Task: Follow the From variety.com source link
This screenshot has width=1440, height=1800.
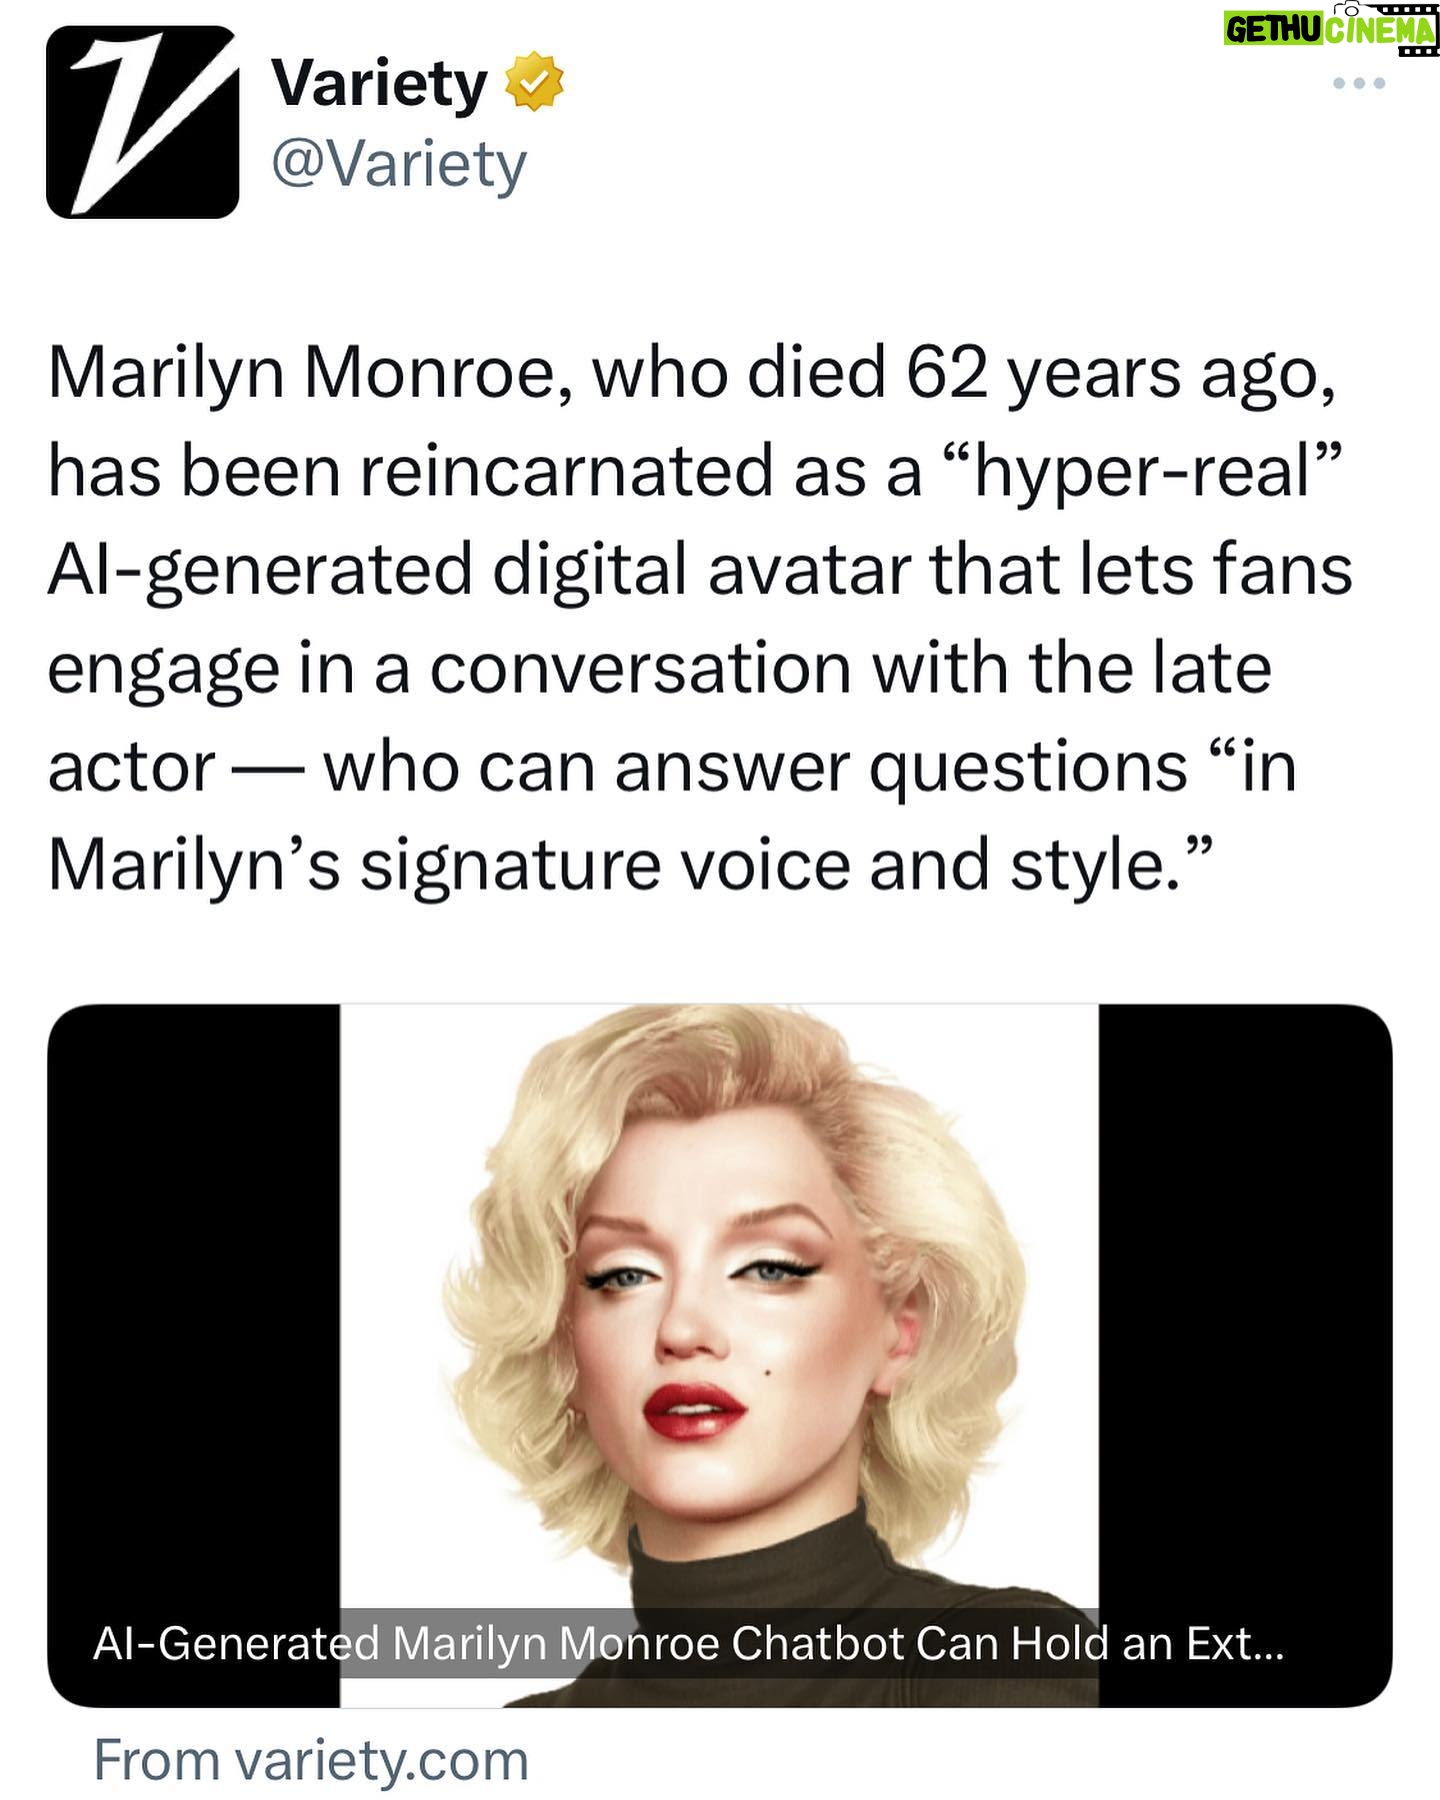Action: tap(311, 1761)
